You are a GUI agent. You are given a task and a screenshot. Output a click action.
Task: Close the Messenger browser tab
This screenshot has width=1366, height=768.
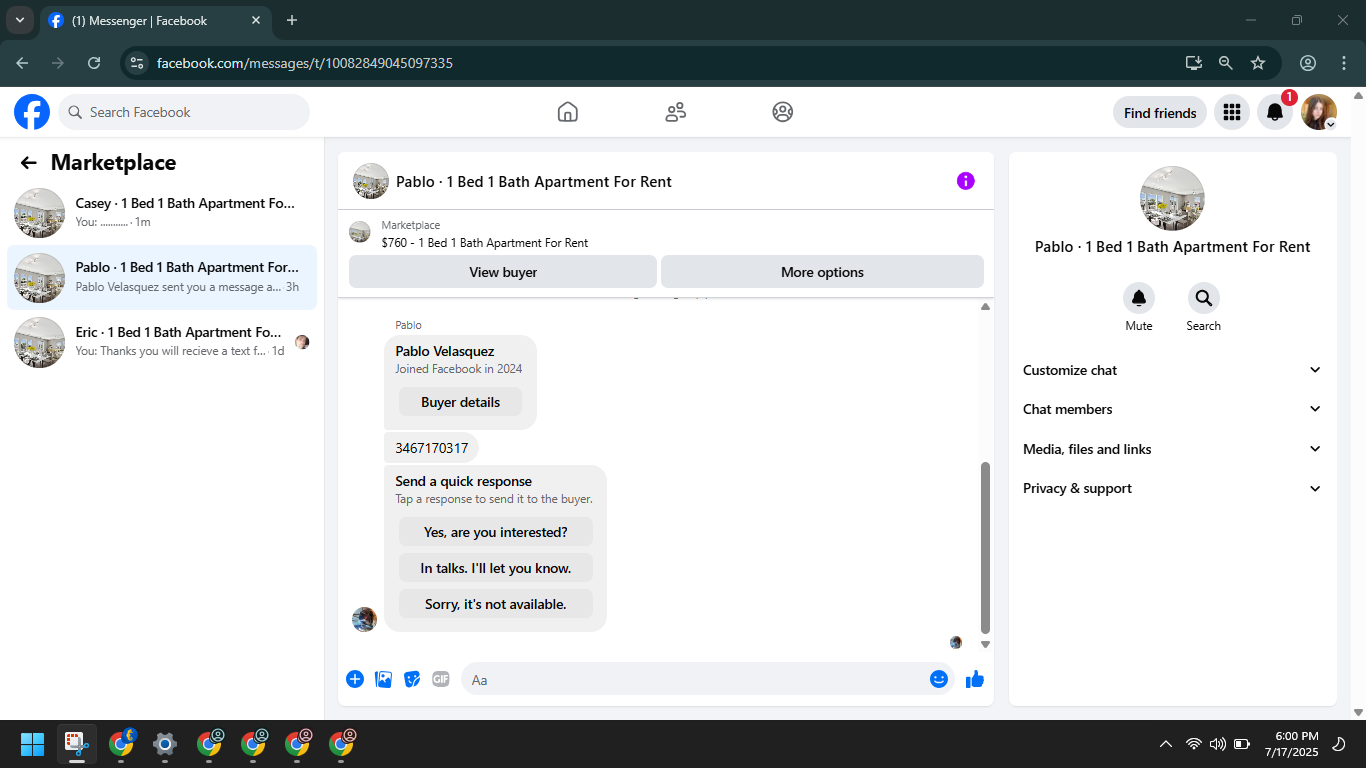click(256, 20)
